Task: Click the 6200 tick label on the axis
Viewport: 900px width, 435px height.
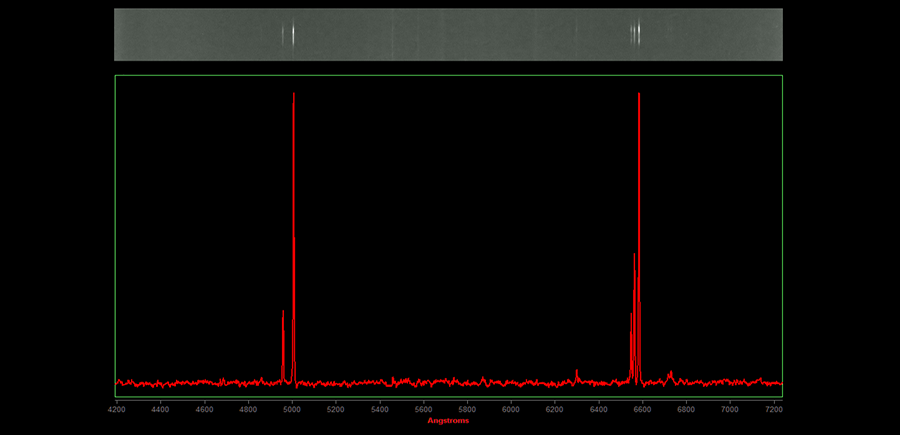Action: pos(555,409)
